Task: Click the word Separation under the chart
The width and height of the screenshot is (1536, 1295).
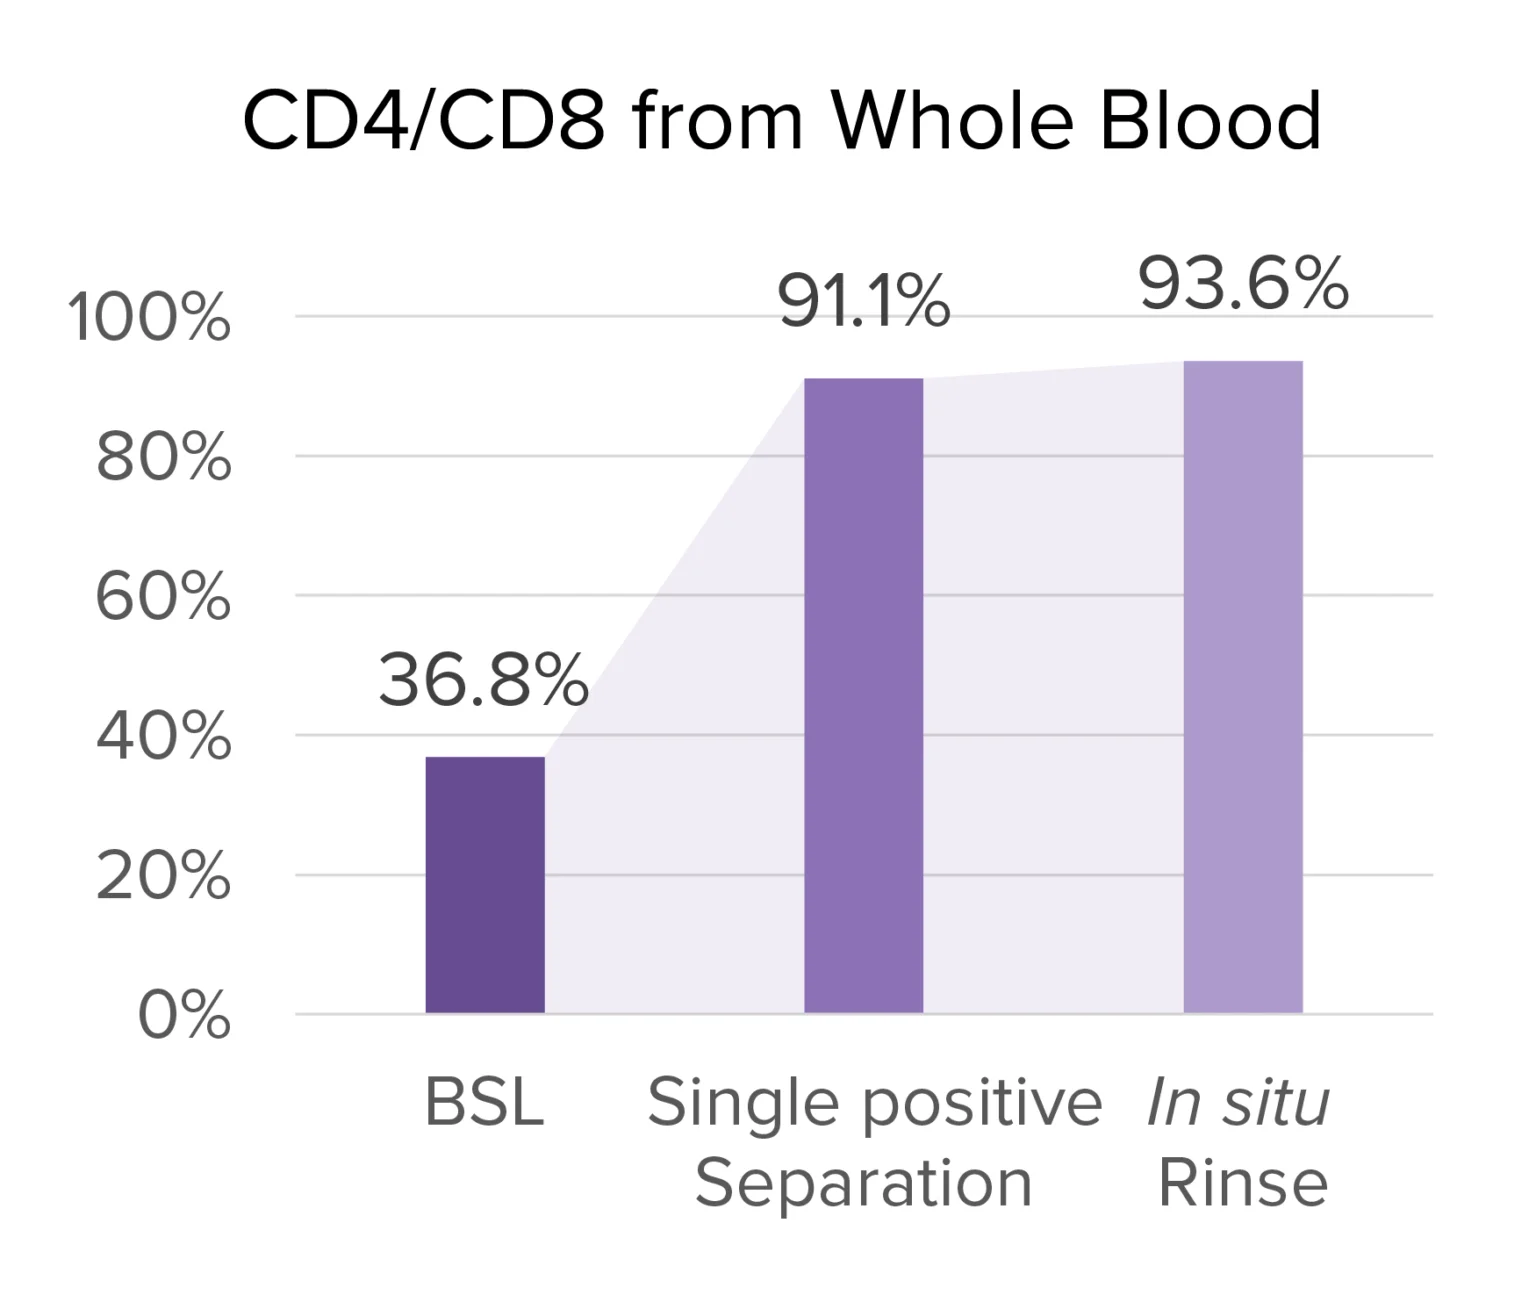Action: coord(863,1183)
